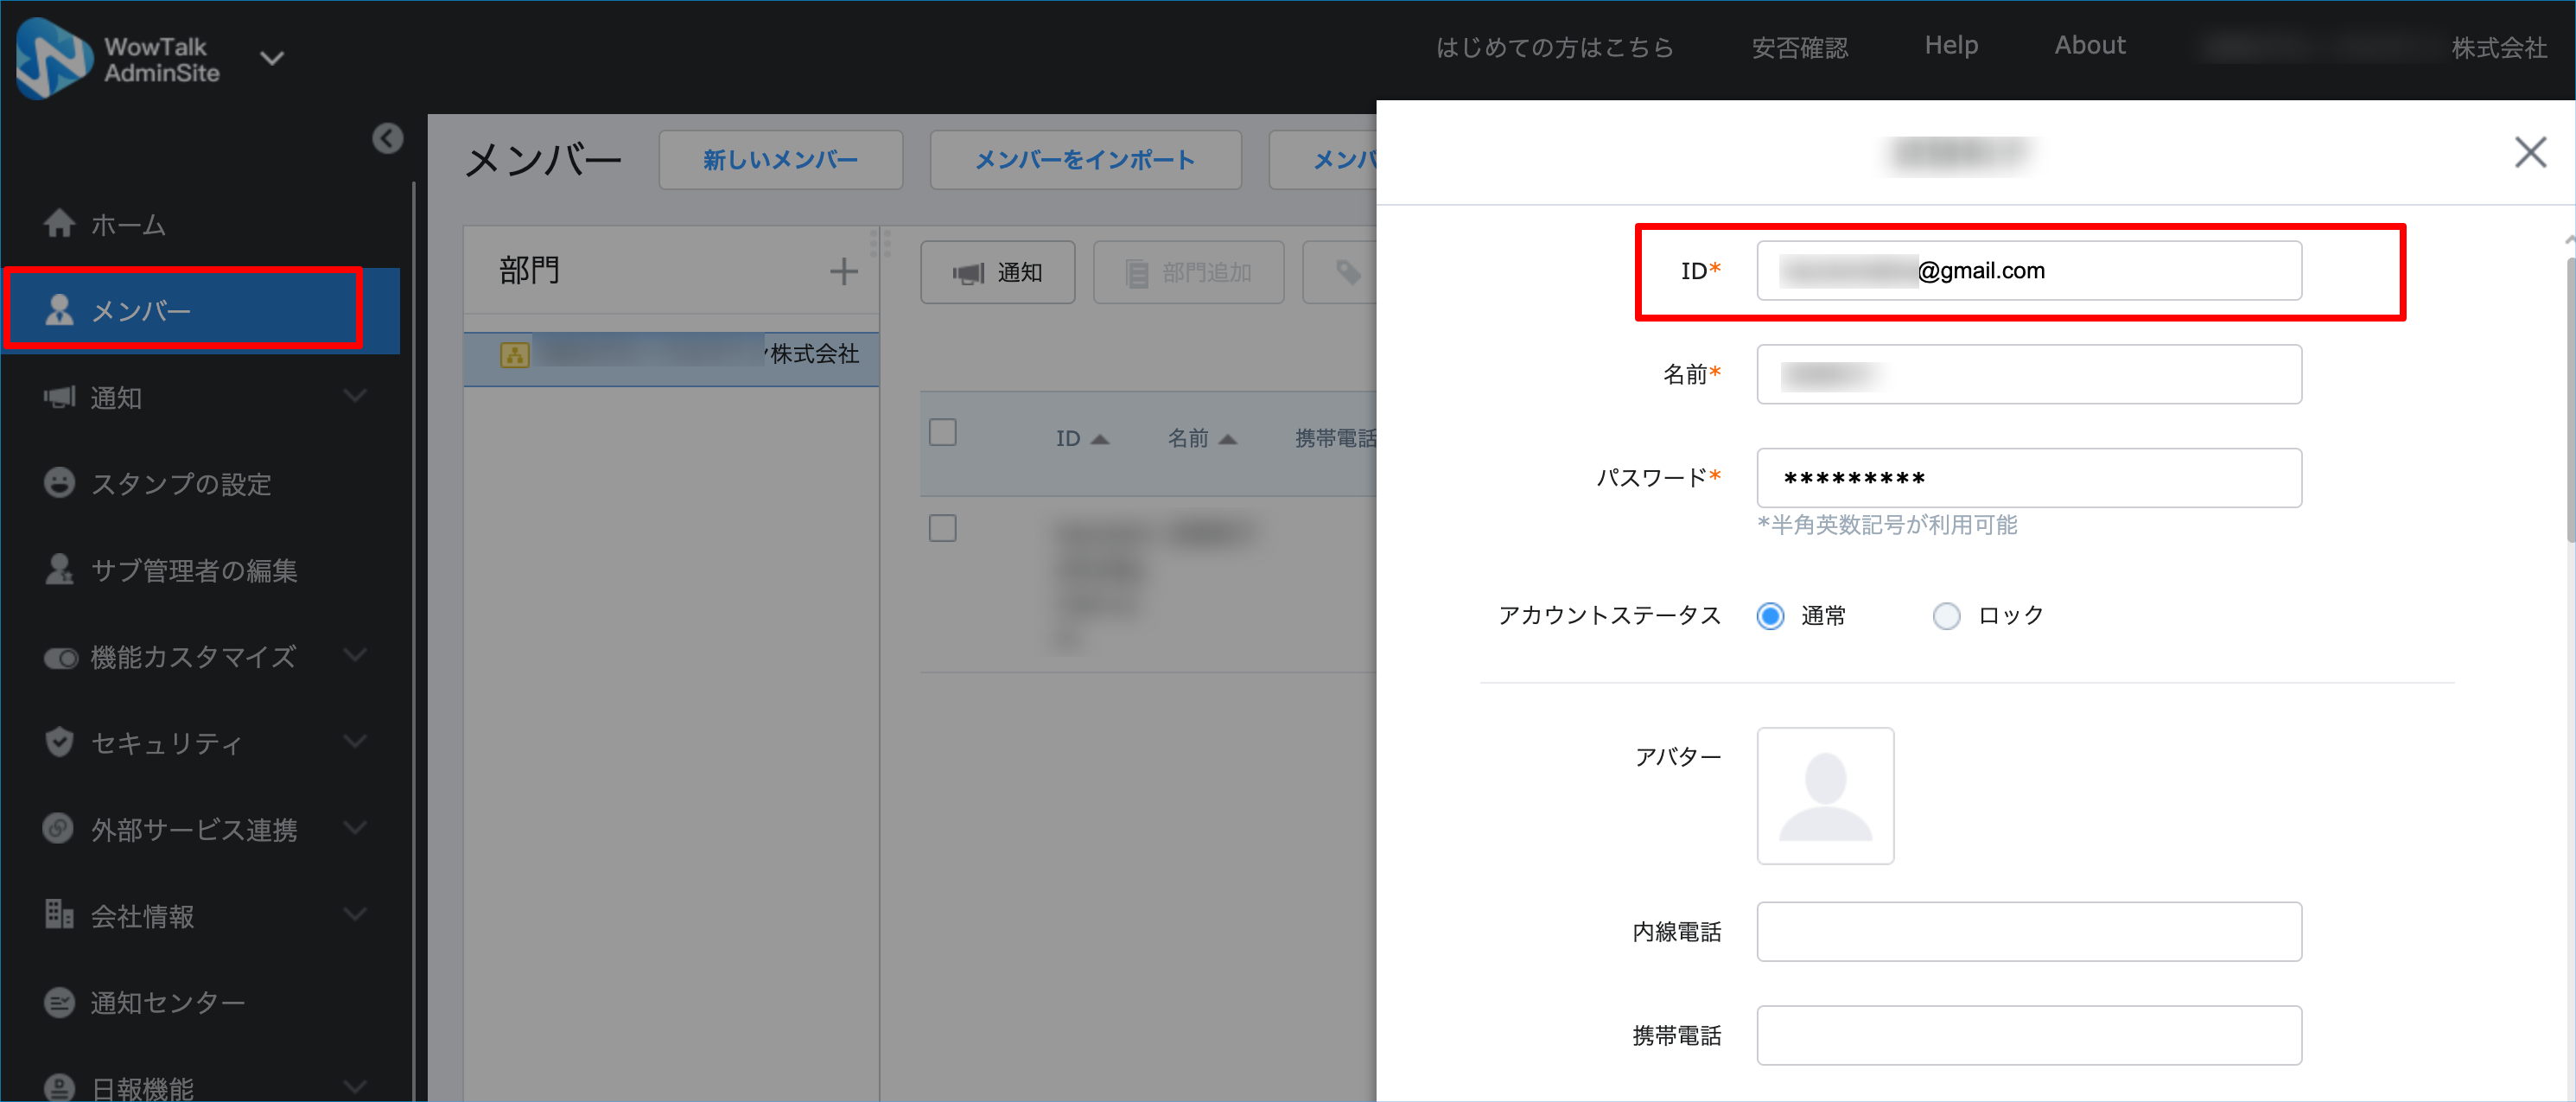The image size is (2576, 1102).
Task: Expand the 会社情報 chevron
Action: (355, 914)
